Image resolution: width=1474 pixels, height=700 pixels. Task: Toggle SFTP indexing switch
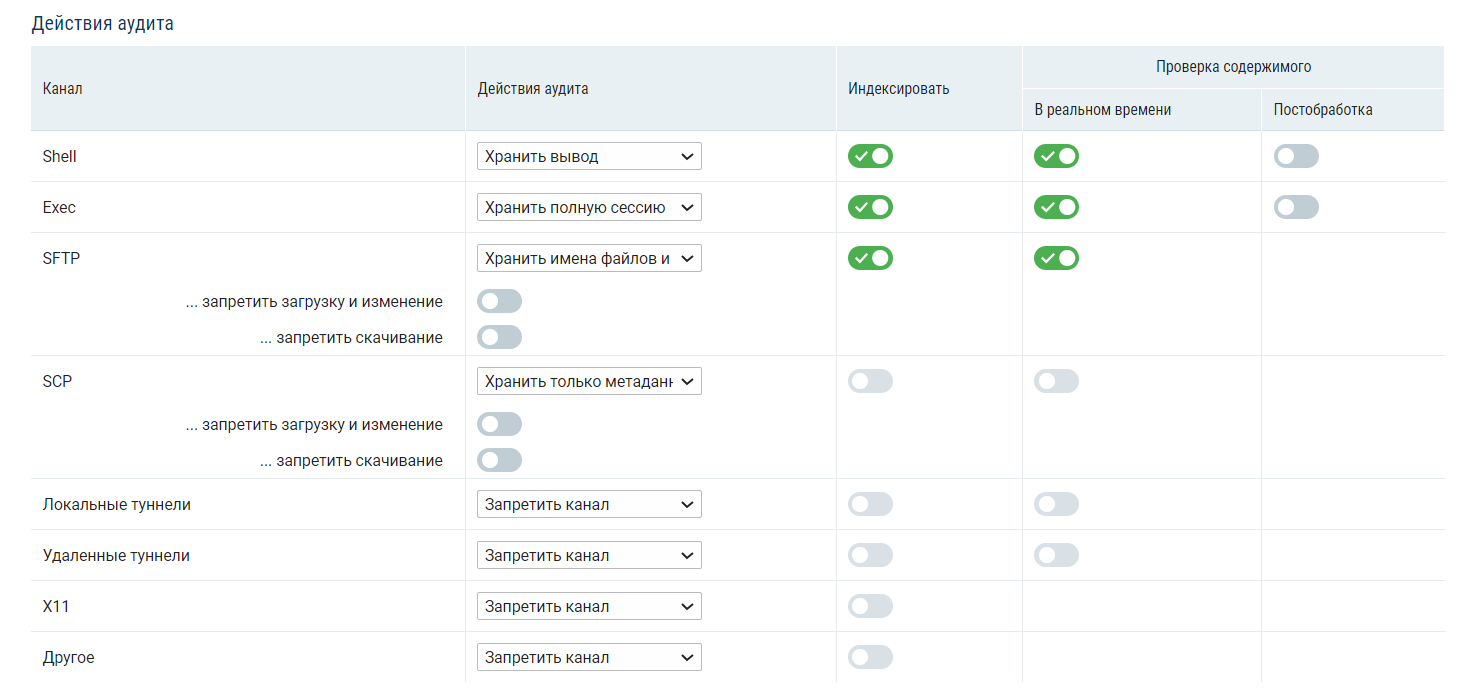coord(870,258)
